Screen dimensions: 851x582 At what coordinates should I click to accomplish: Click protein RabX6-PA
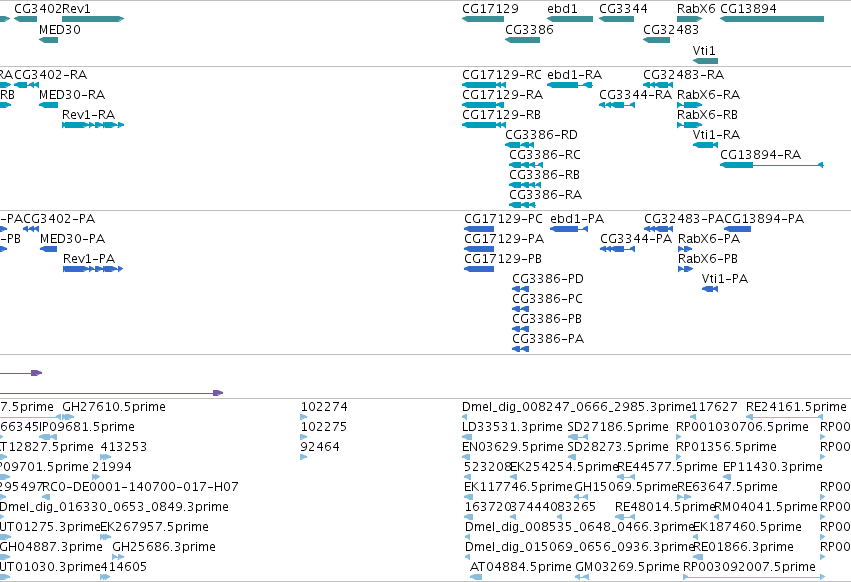coord(709,239)
